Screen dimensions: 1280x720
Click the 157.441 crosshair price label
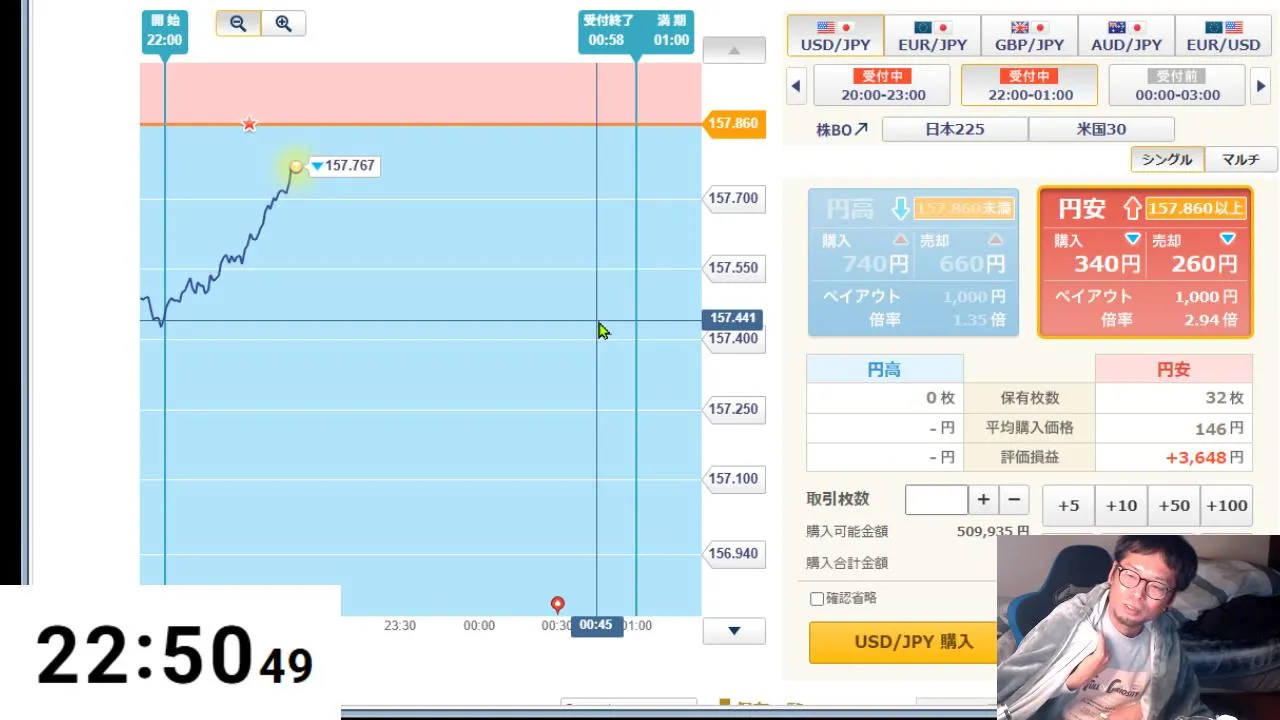tap(732, 319)
